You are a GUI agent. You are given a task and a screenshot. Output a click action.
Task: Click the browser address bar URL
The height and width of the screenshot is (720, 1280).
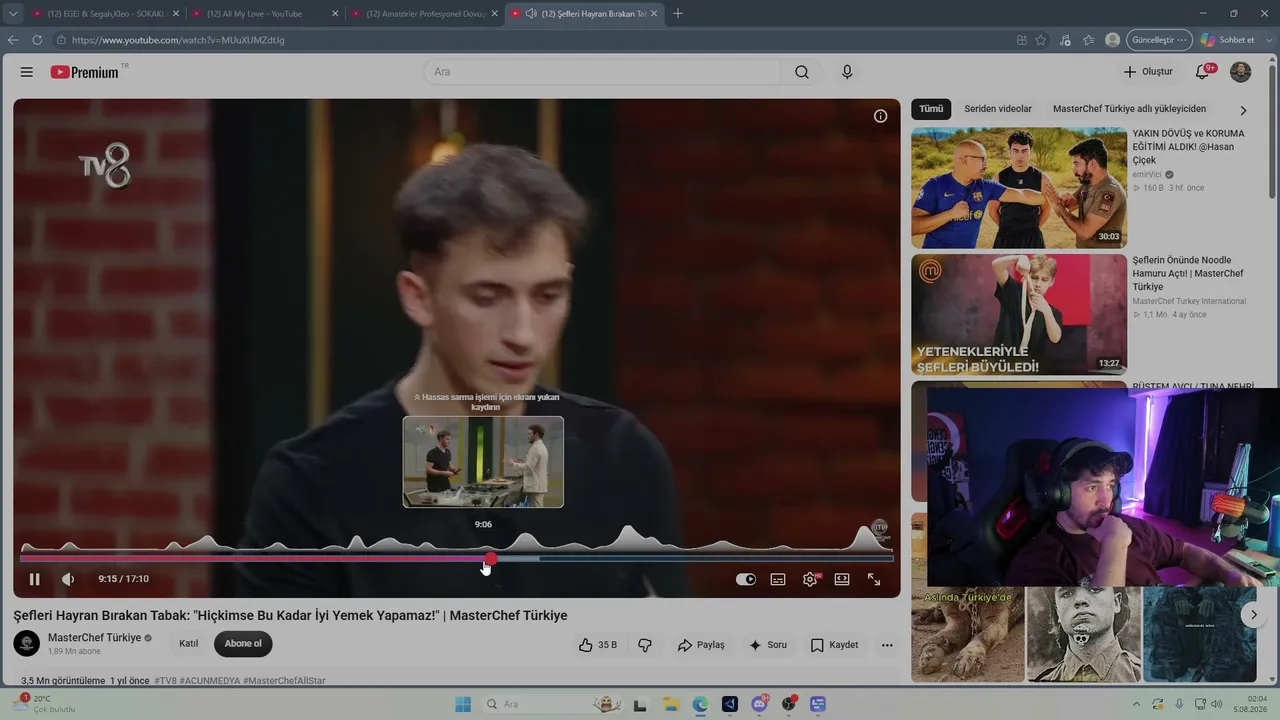178,40
